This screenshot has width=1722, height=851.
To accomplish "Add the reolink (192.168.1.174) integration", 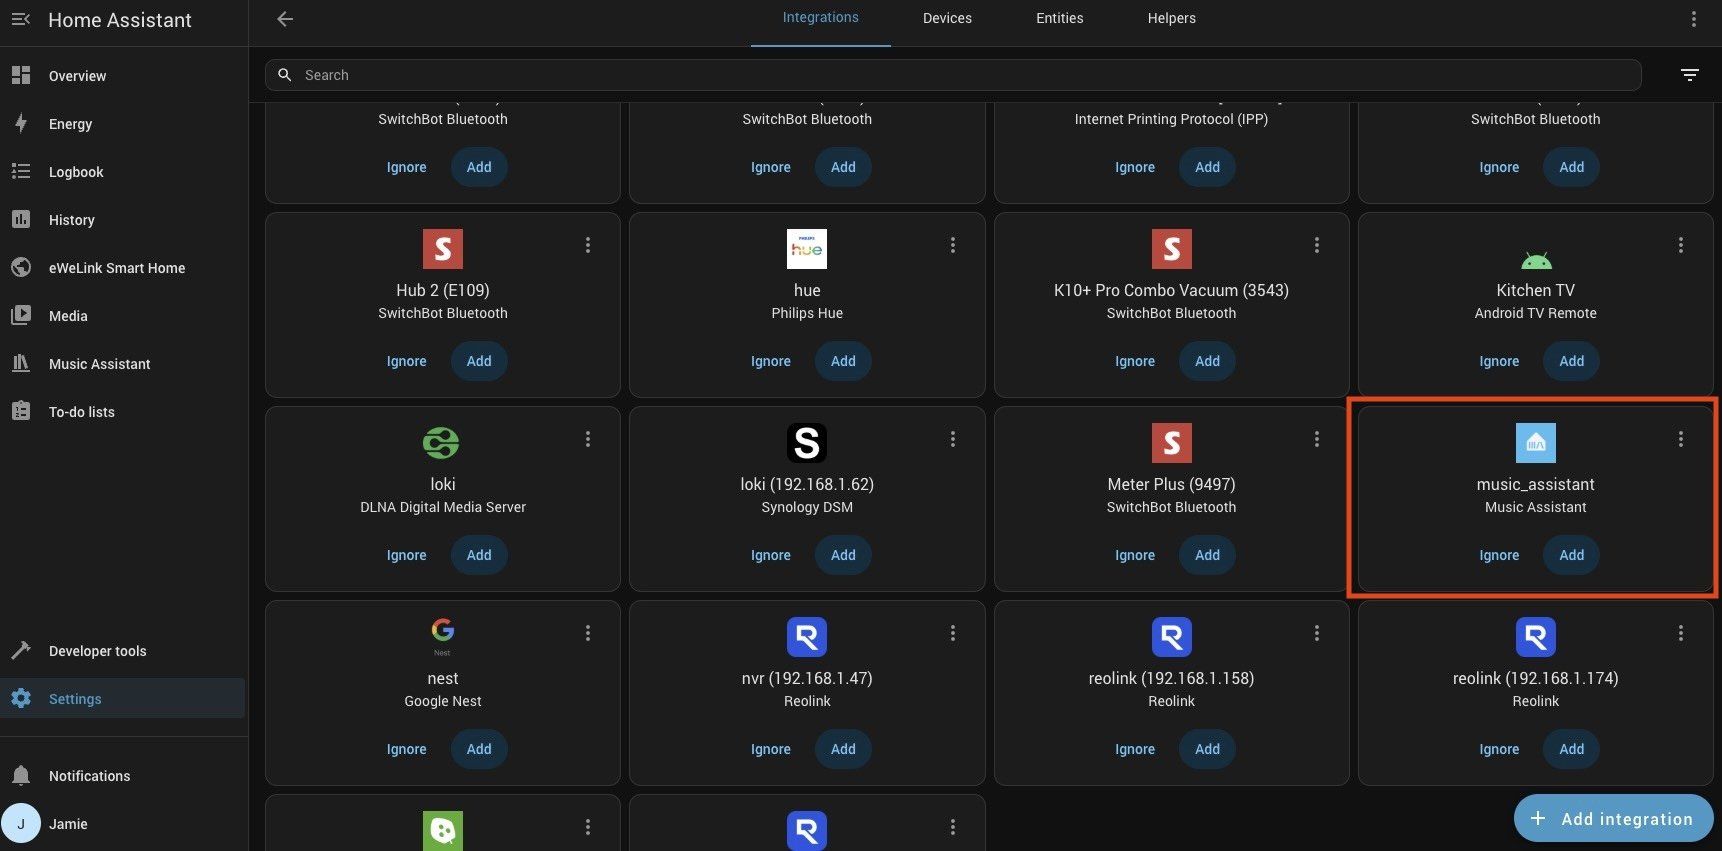I will (x=1572, y=749).
